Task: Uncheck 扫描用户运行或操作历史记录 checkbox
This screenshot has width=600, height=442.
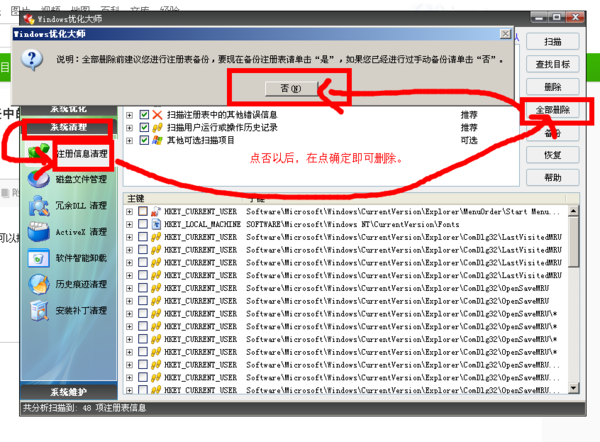Action: click(x=144, y=127)
